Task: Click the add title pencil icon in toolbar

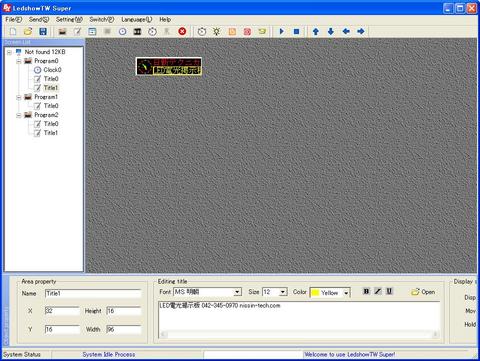Action: point(77,32)
